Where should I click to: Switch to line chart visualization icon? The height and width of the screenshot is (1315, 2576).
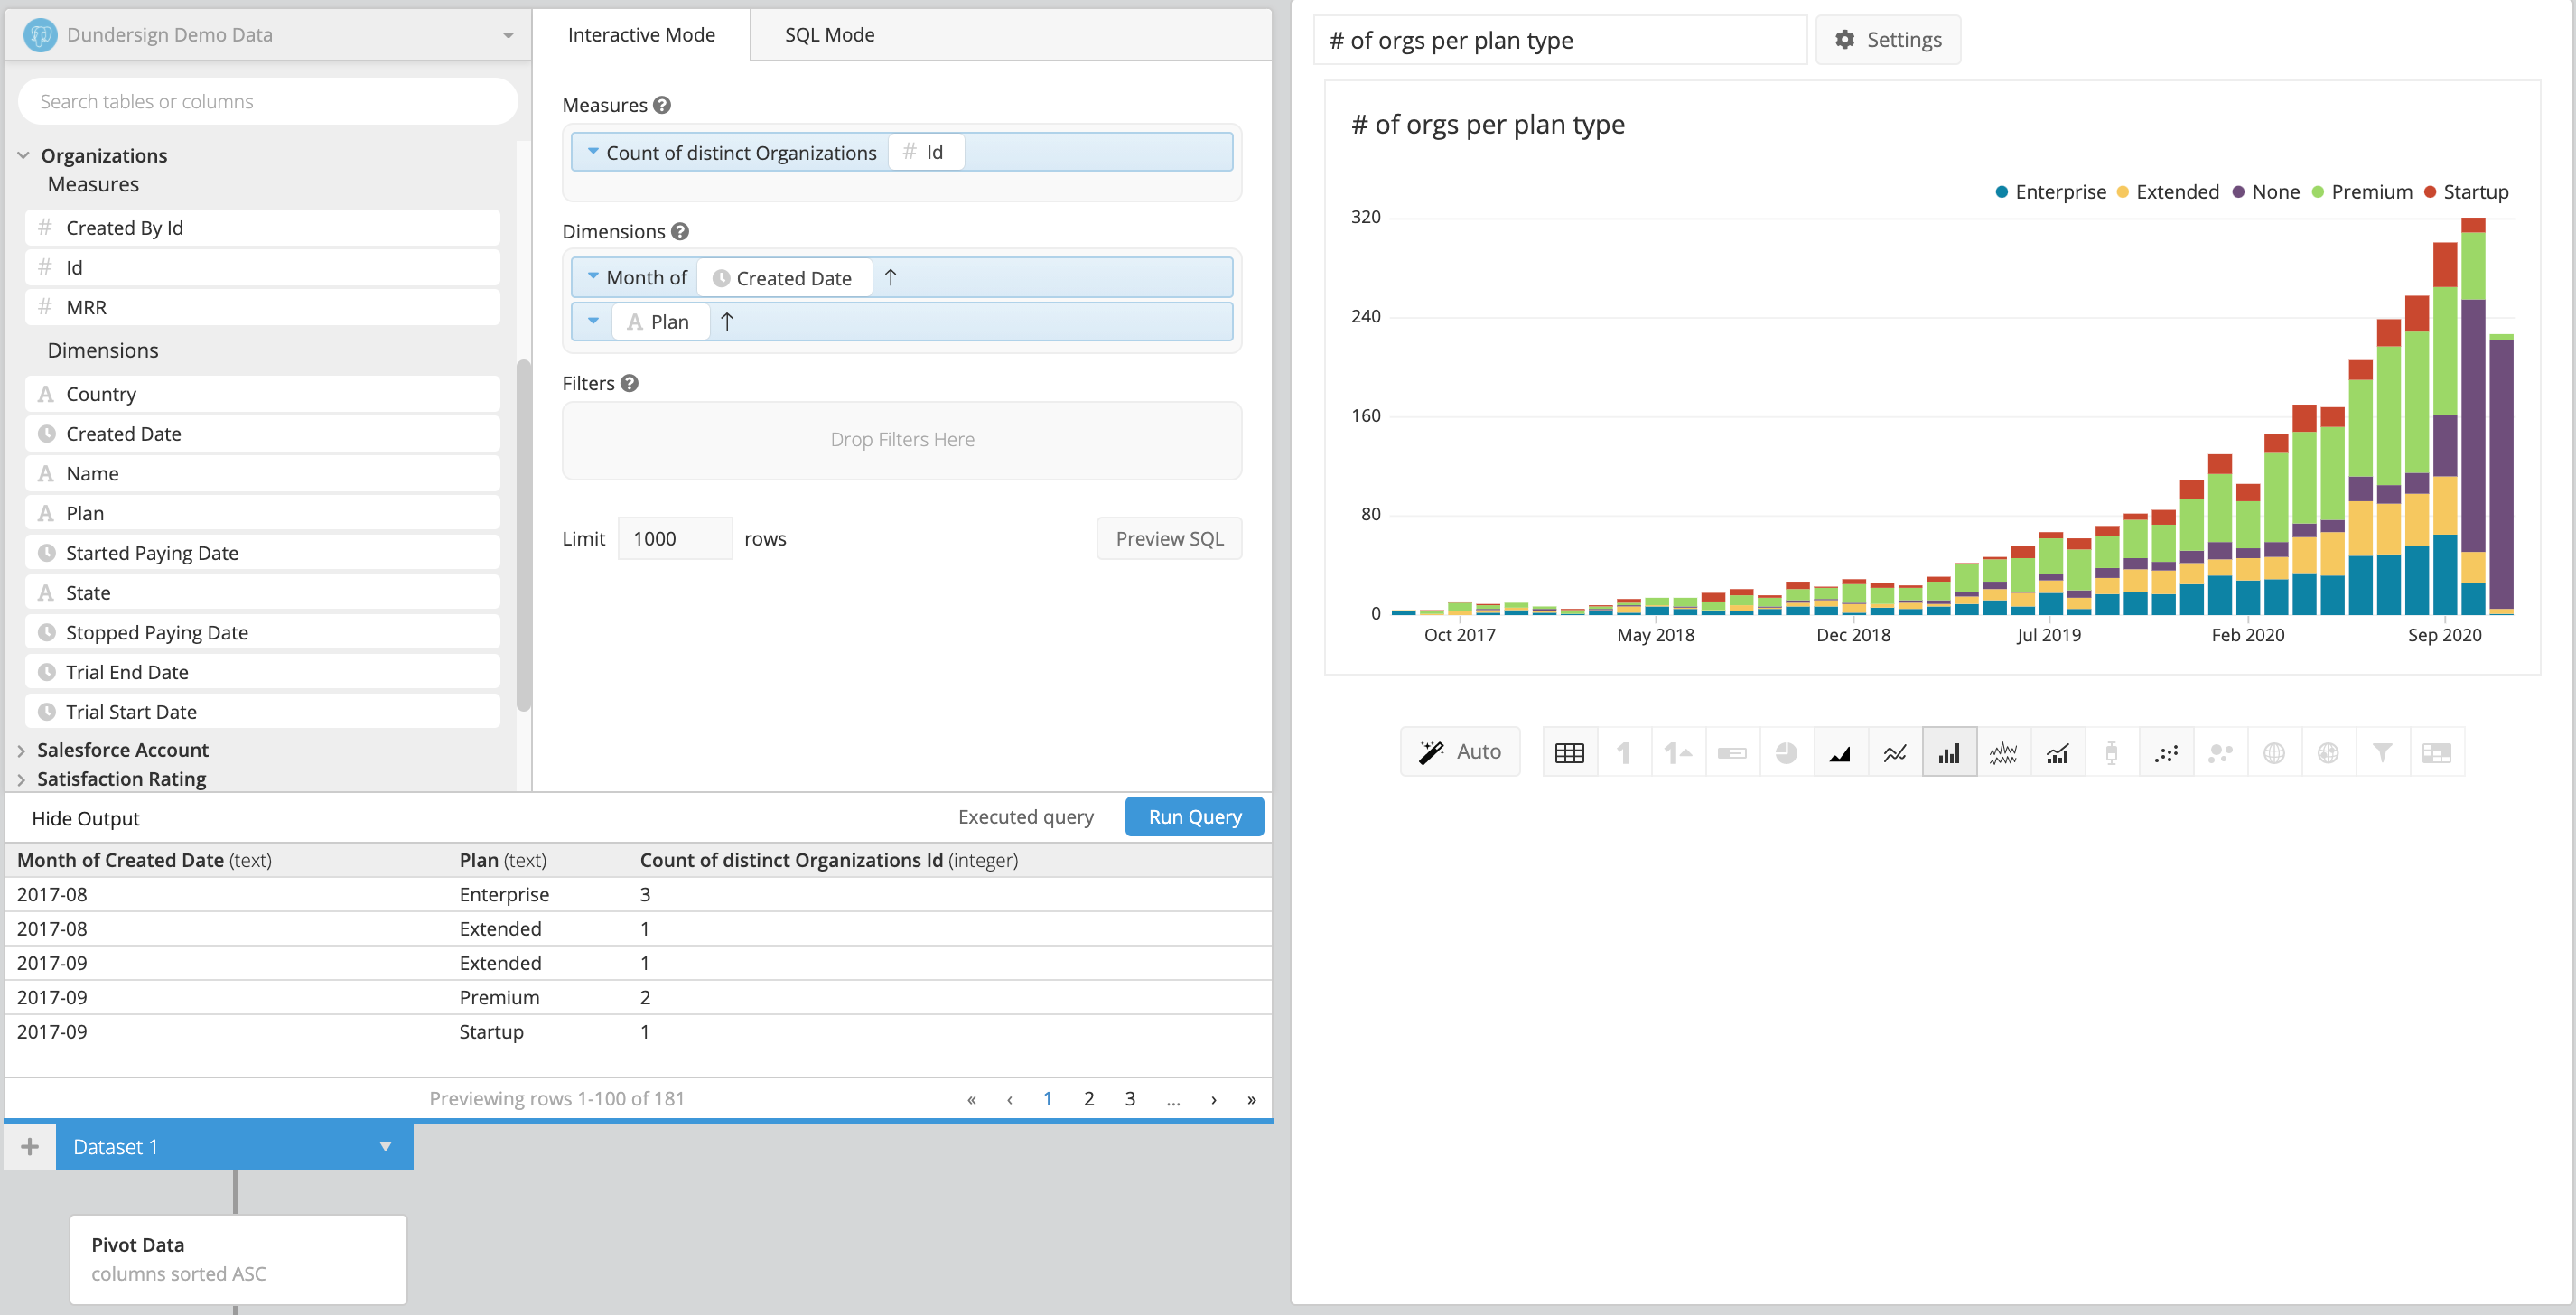click(1891, 751)
